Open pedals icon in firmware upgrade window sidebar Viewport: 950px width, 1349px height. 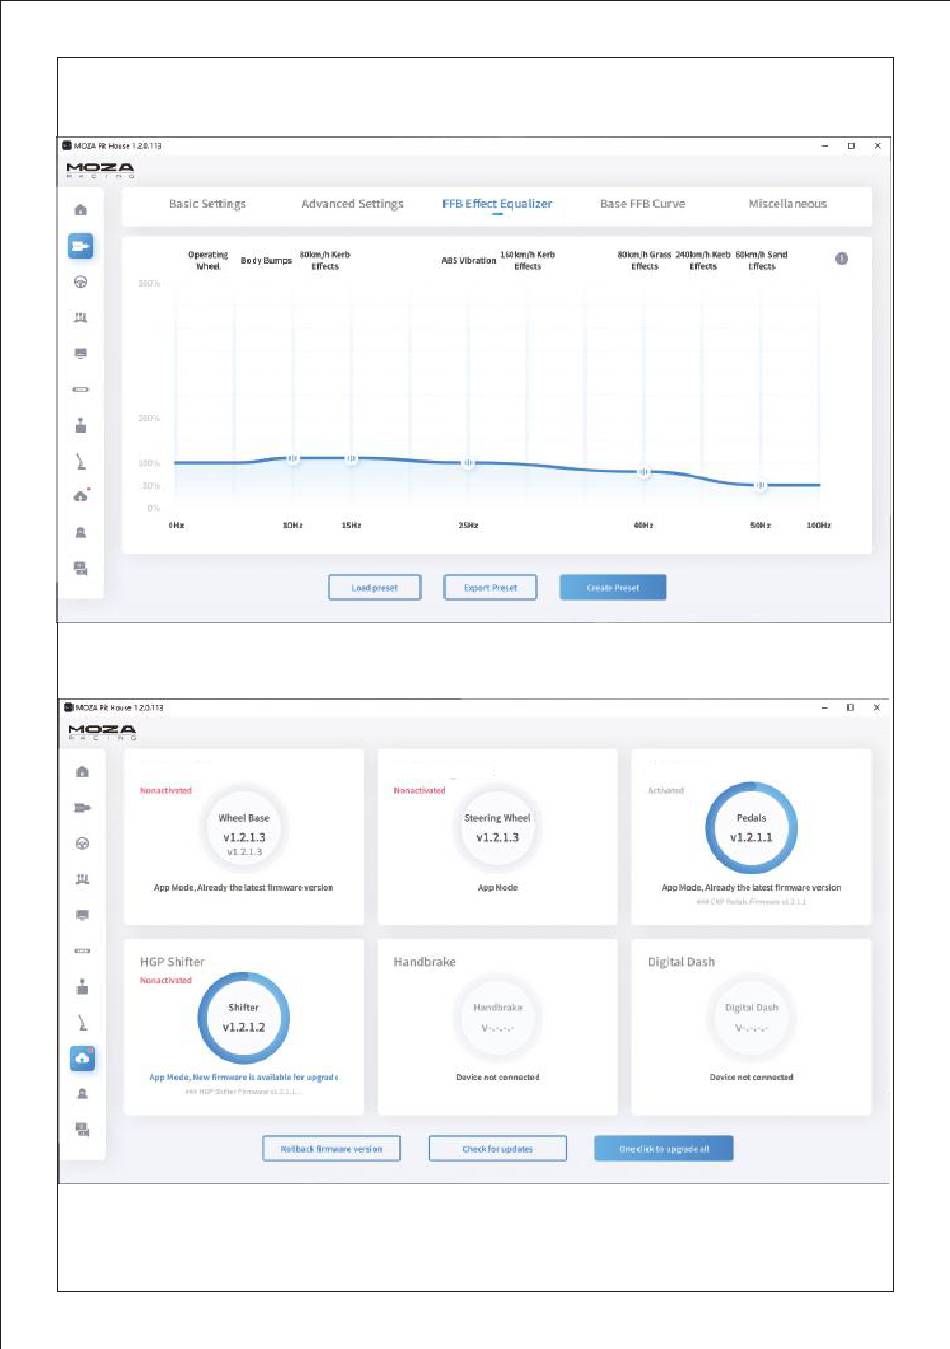(x=82, y=879)
